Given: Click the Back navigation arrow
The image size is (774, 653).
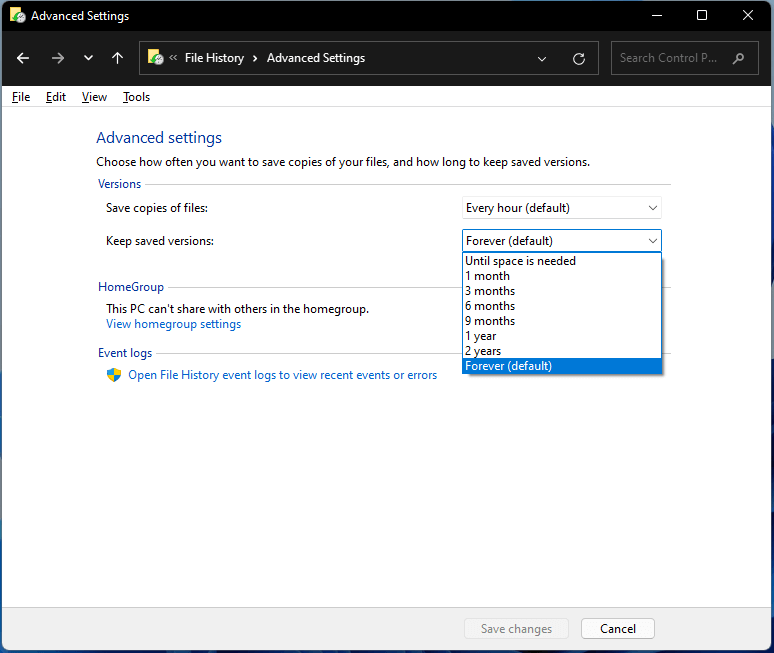Looking at the screenshot, I should [24, 58].
